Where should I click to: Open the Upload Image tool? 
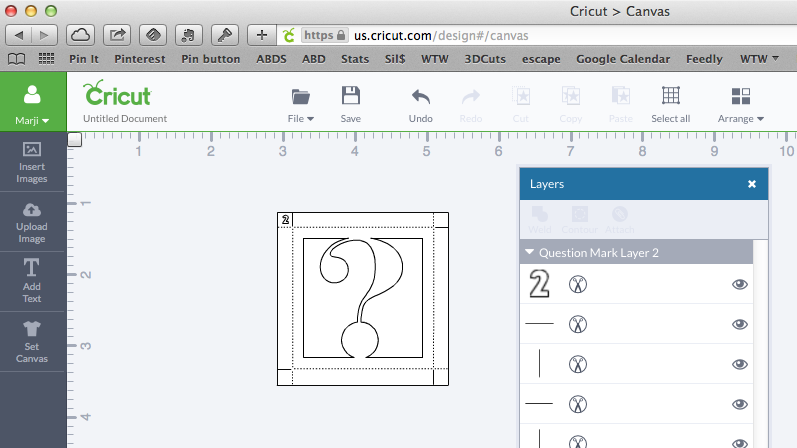(x=32, y=222)
